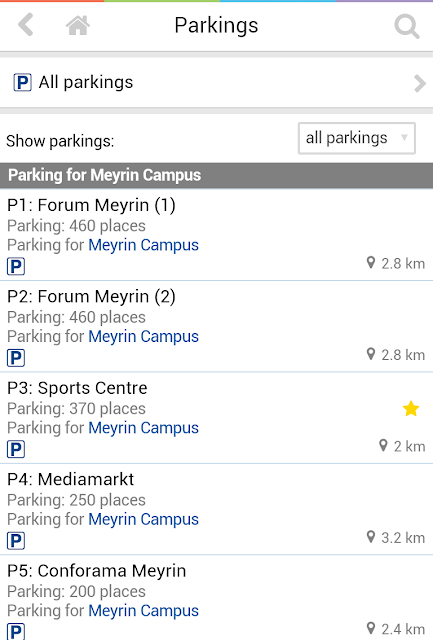Tap the back arrow icon
The height and width of the screenshot is (640, 433).
26,25
